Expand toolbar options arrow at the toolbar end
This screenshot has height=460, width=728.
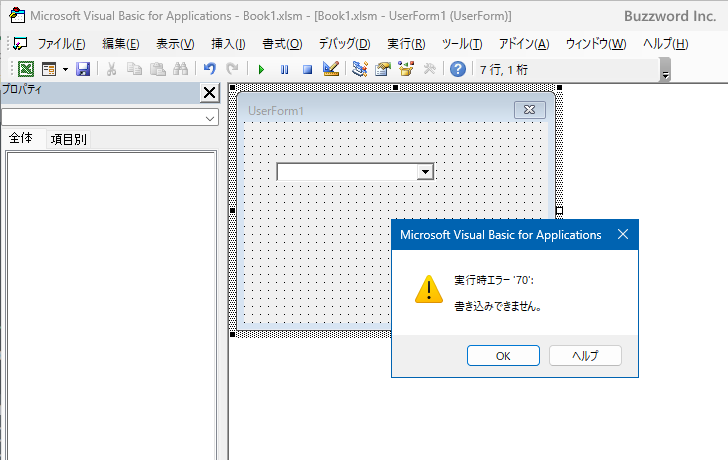tap(665, 70)
